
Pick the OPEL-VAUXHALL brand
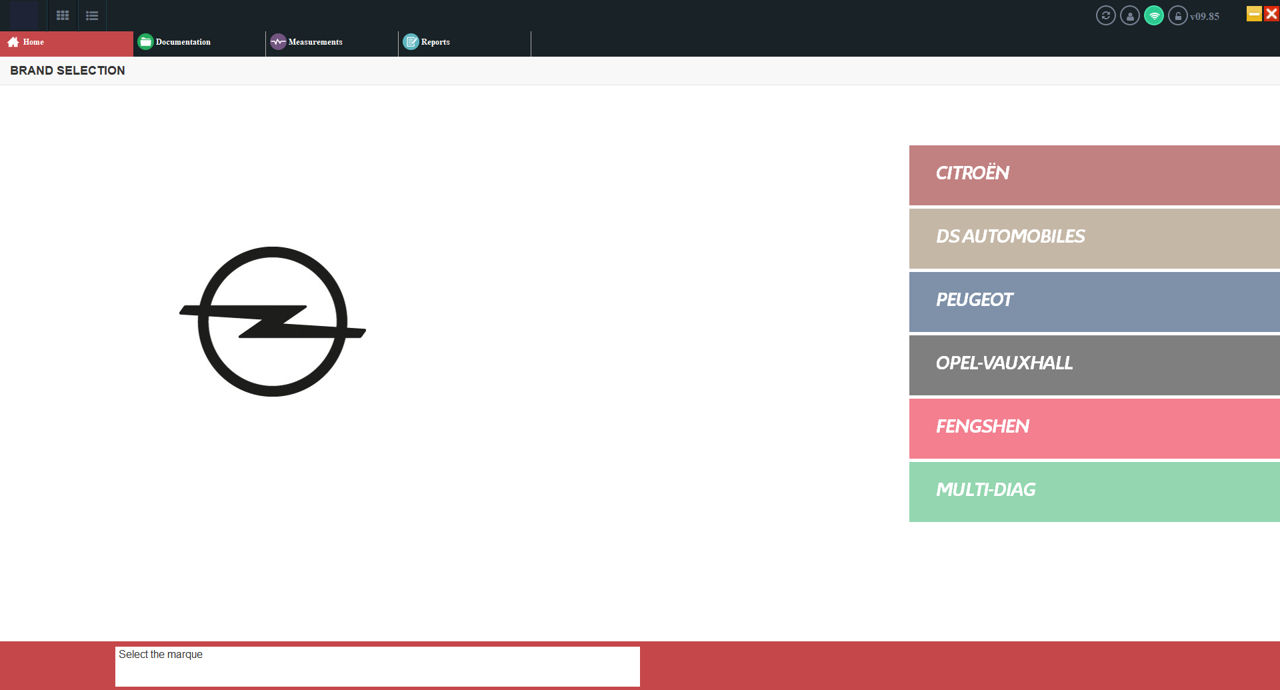coord(1094,364)
